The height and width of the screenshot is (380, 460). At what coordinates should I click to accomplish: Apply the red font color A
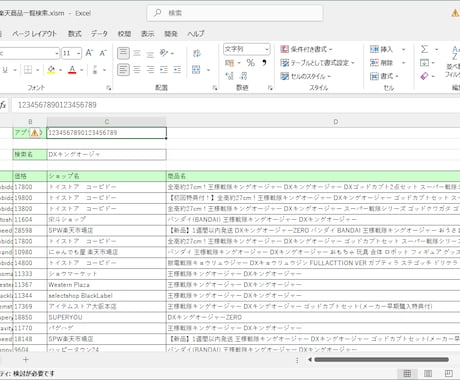point(72,70)
